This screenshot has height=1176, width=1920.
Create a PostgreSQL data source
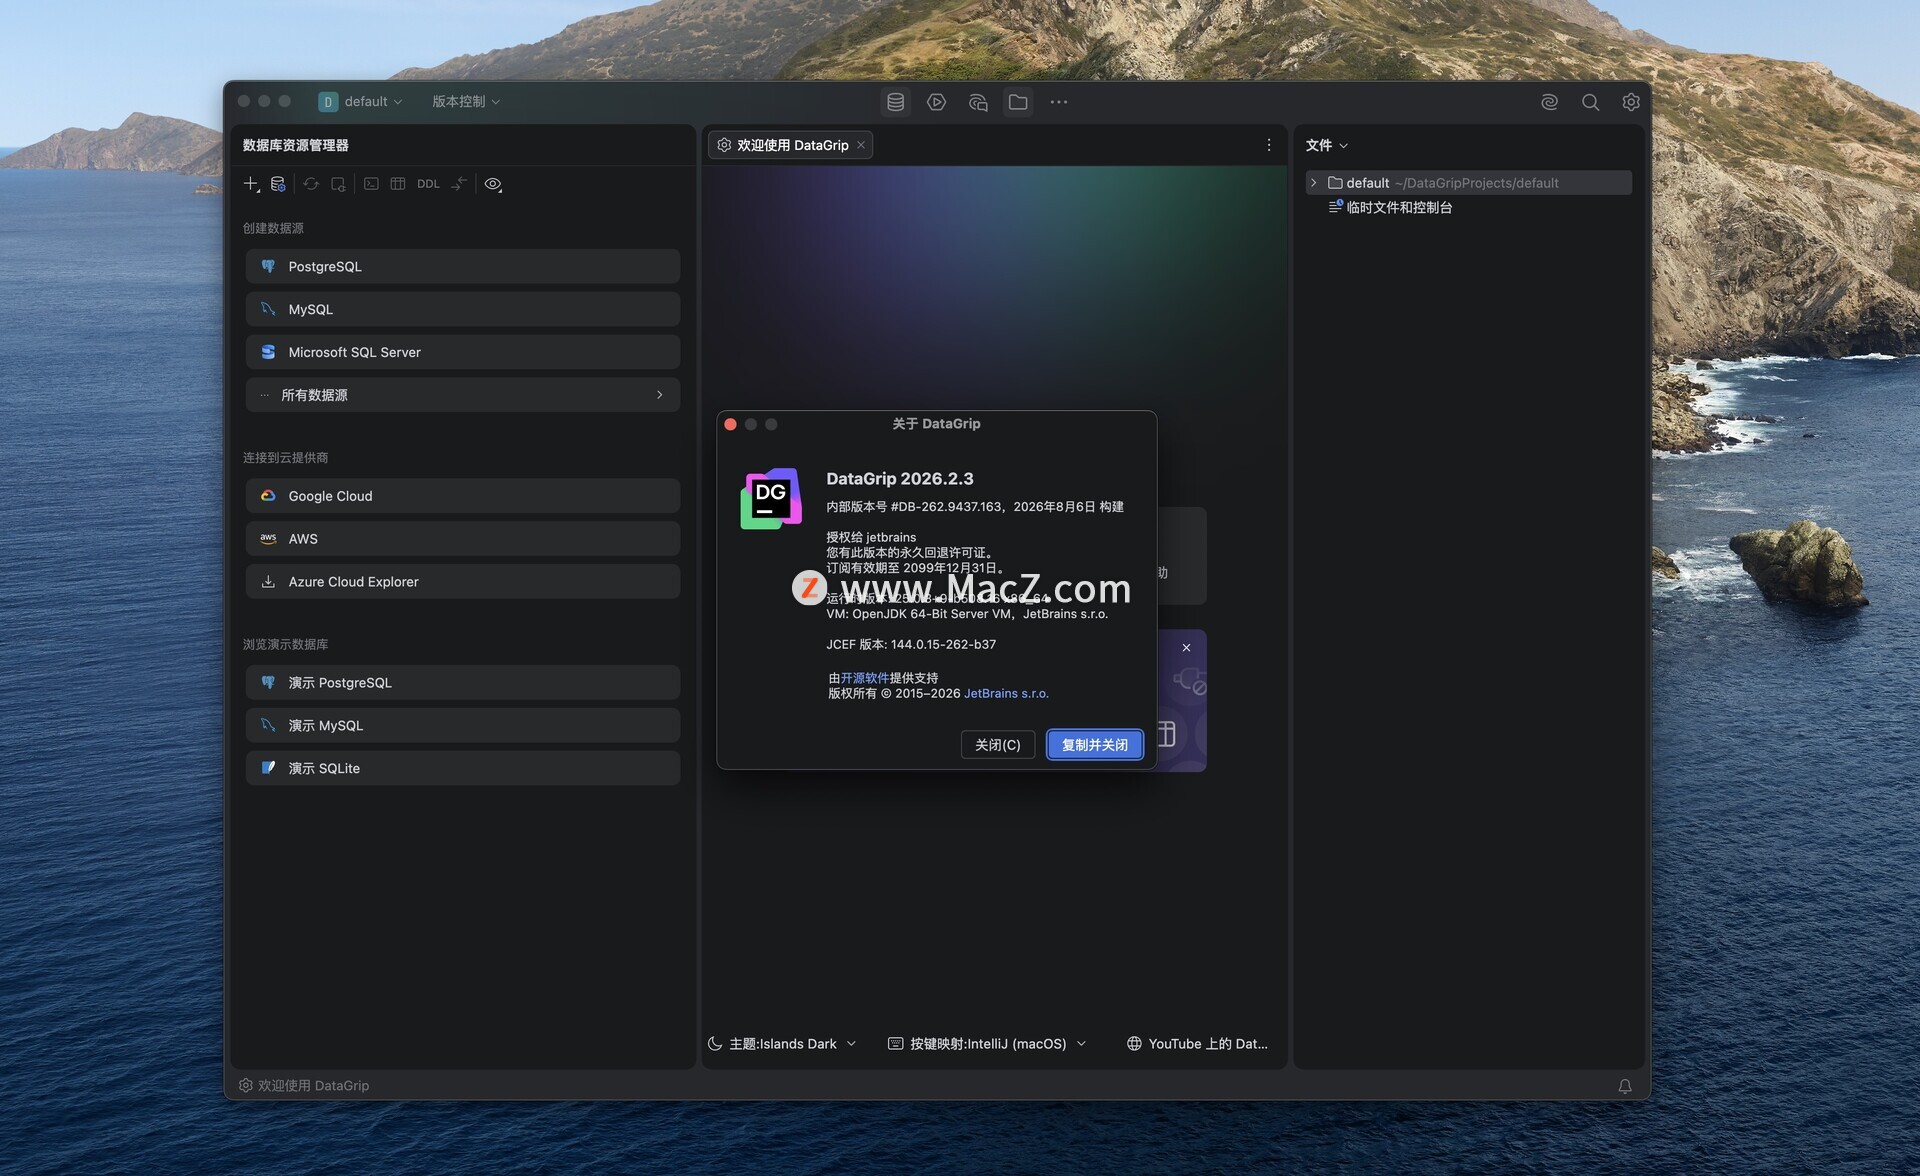[463, 266]
